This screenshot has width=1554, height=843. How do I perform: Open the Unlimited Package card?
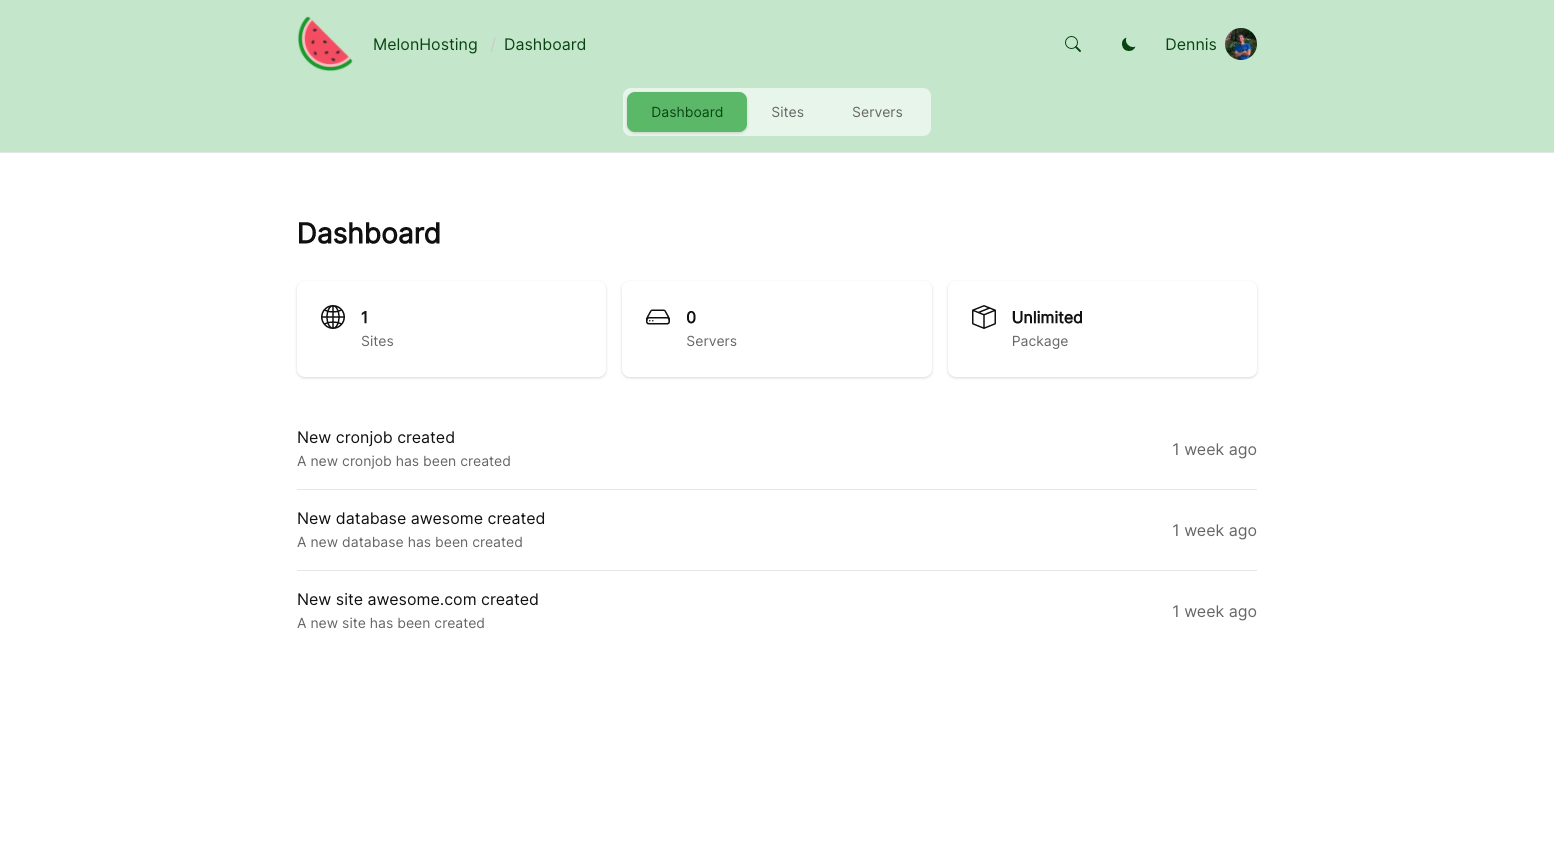[x=1102, y=328]
